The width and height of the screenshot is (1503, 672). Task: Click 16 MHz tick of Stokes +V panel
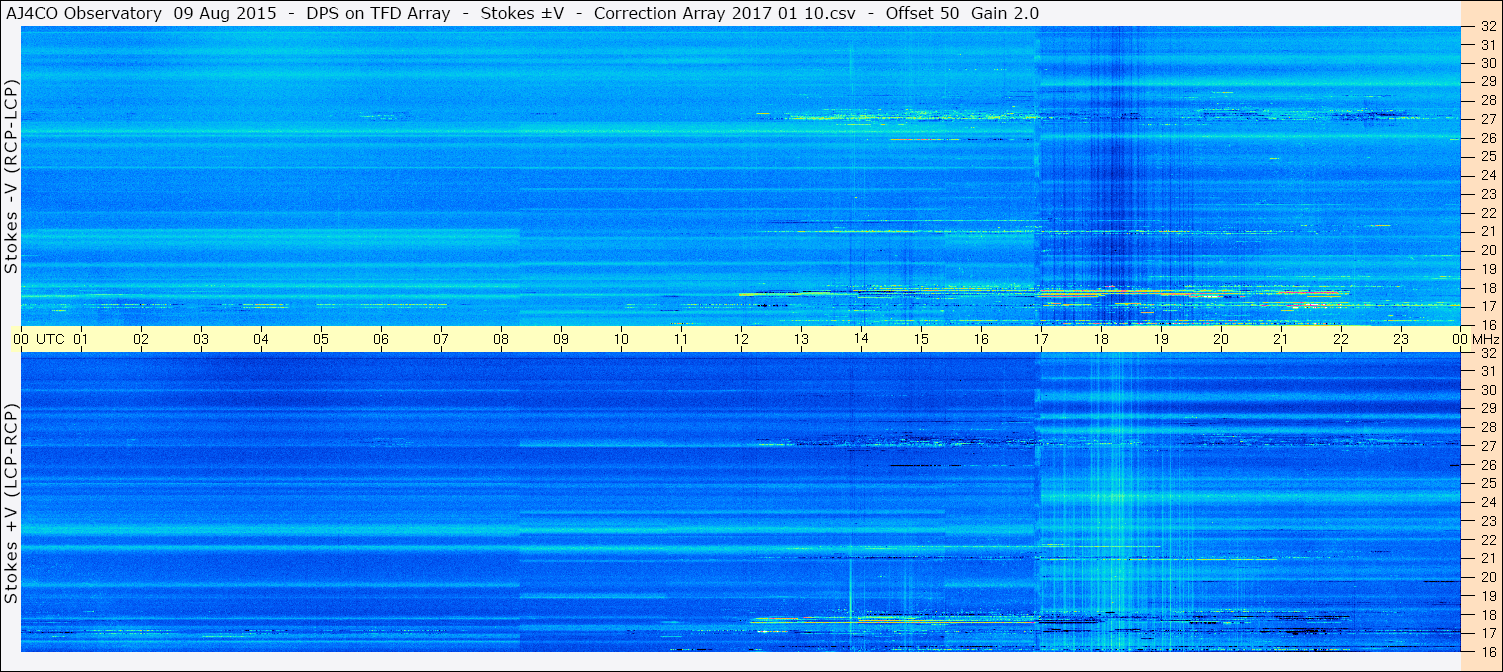pyautogui.click(x=1487, y=651)
